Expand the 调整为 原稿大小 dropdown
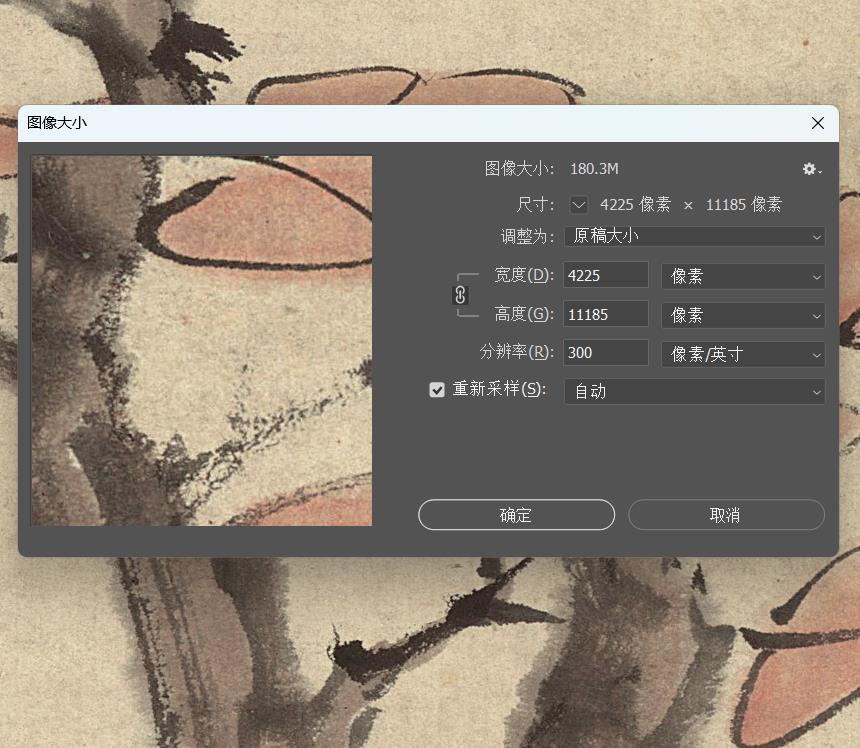Viewport: 860px width, 748px height. 694,236
